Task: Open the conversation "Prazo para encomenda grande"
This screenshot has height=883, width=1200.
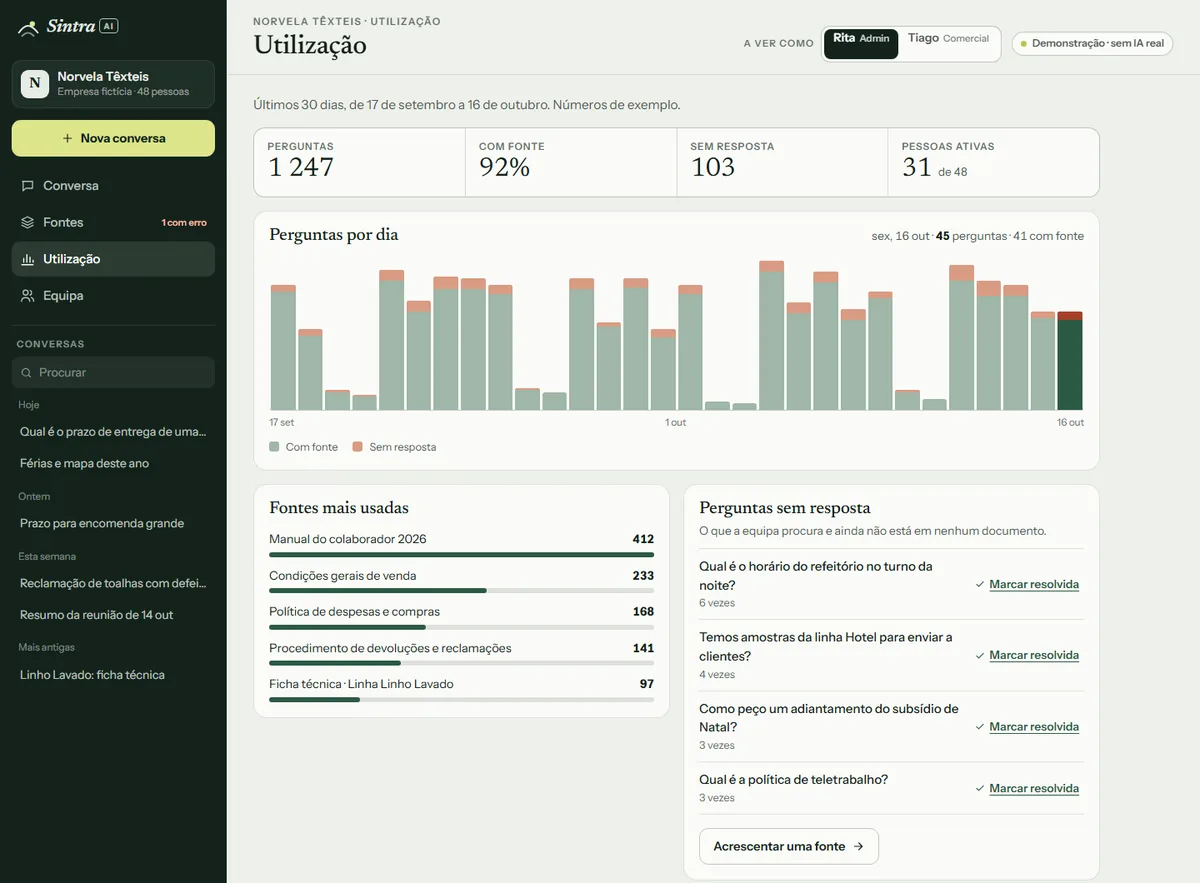Action: coord(113,523)
